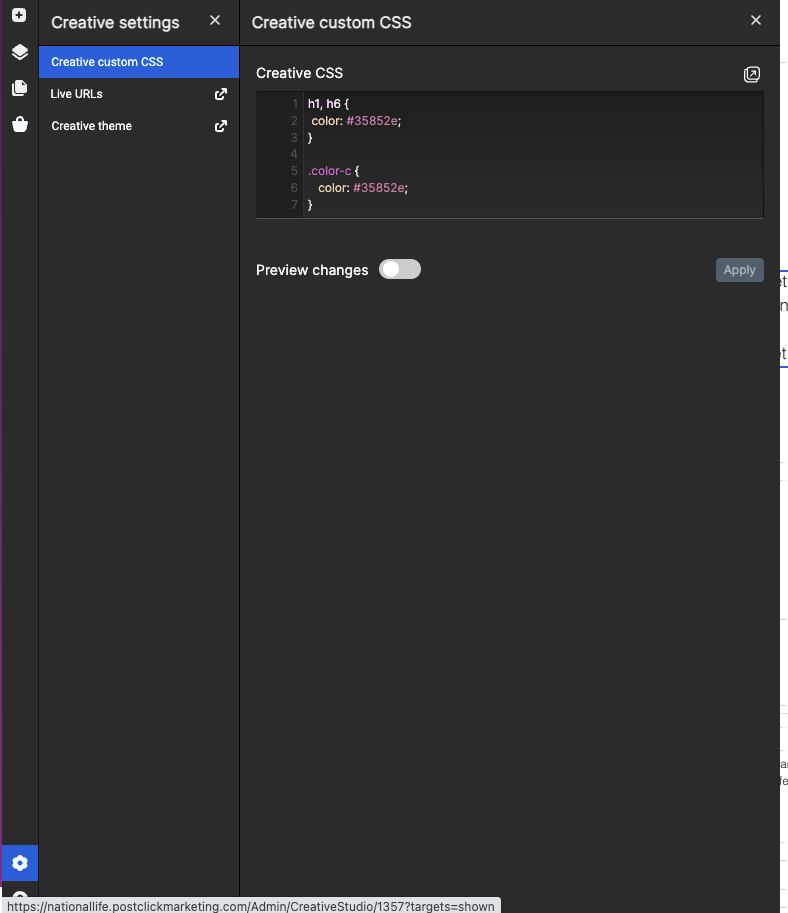The width and height of the screenshot is (788, 913).
Task: Expand the CSS editor in pop-out window
Action: [x=752, y=74]
